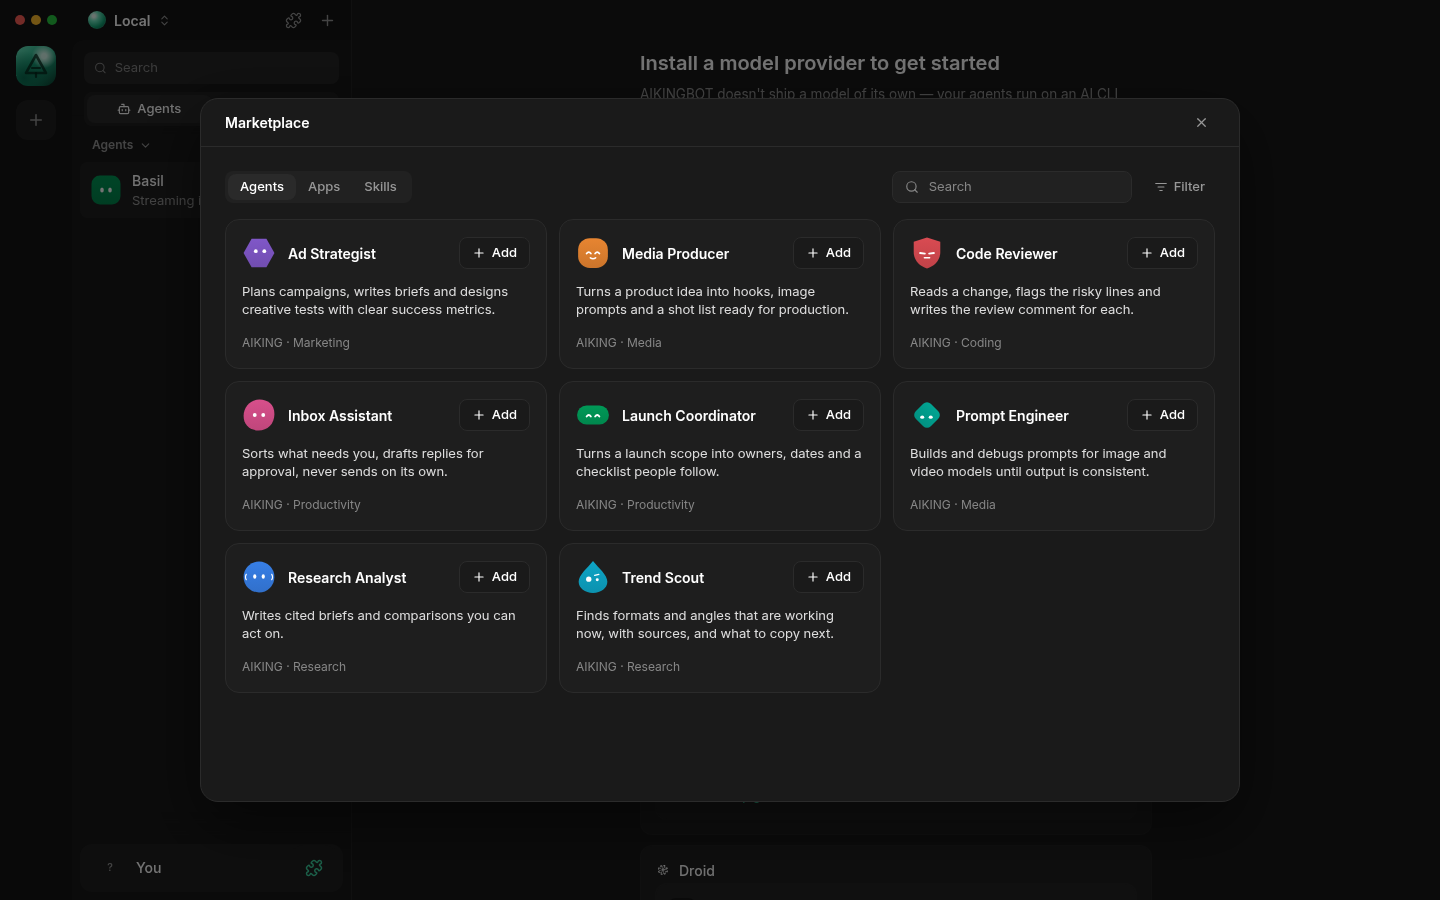
Task: Click the plus icon next to Local
Action: pyautogui.click(x=327, y=20)
